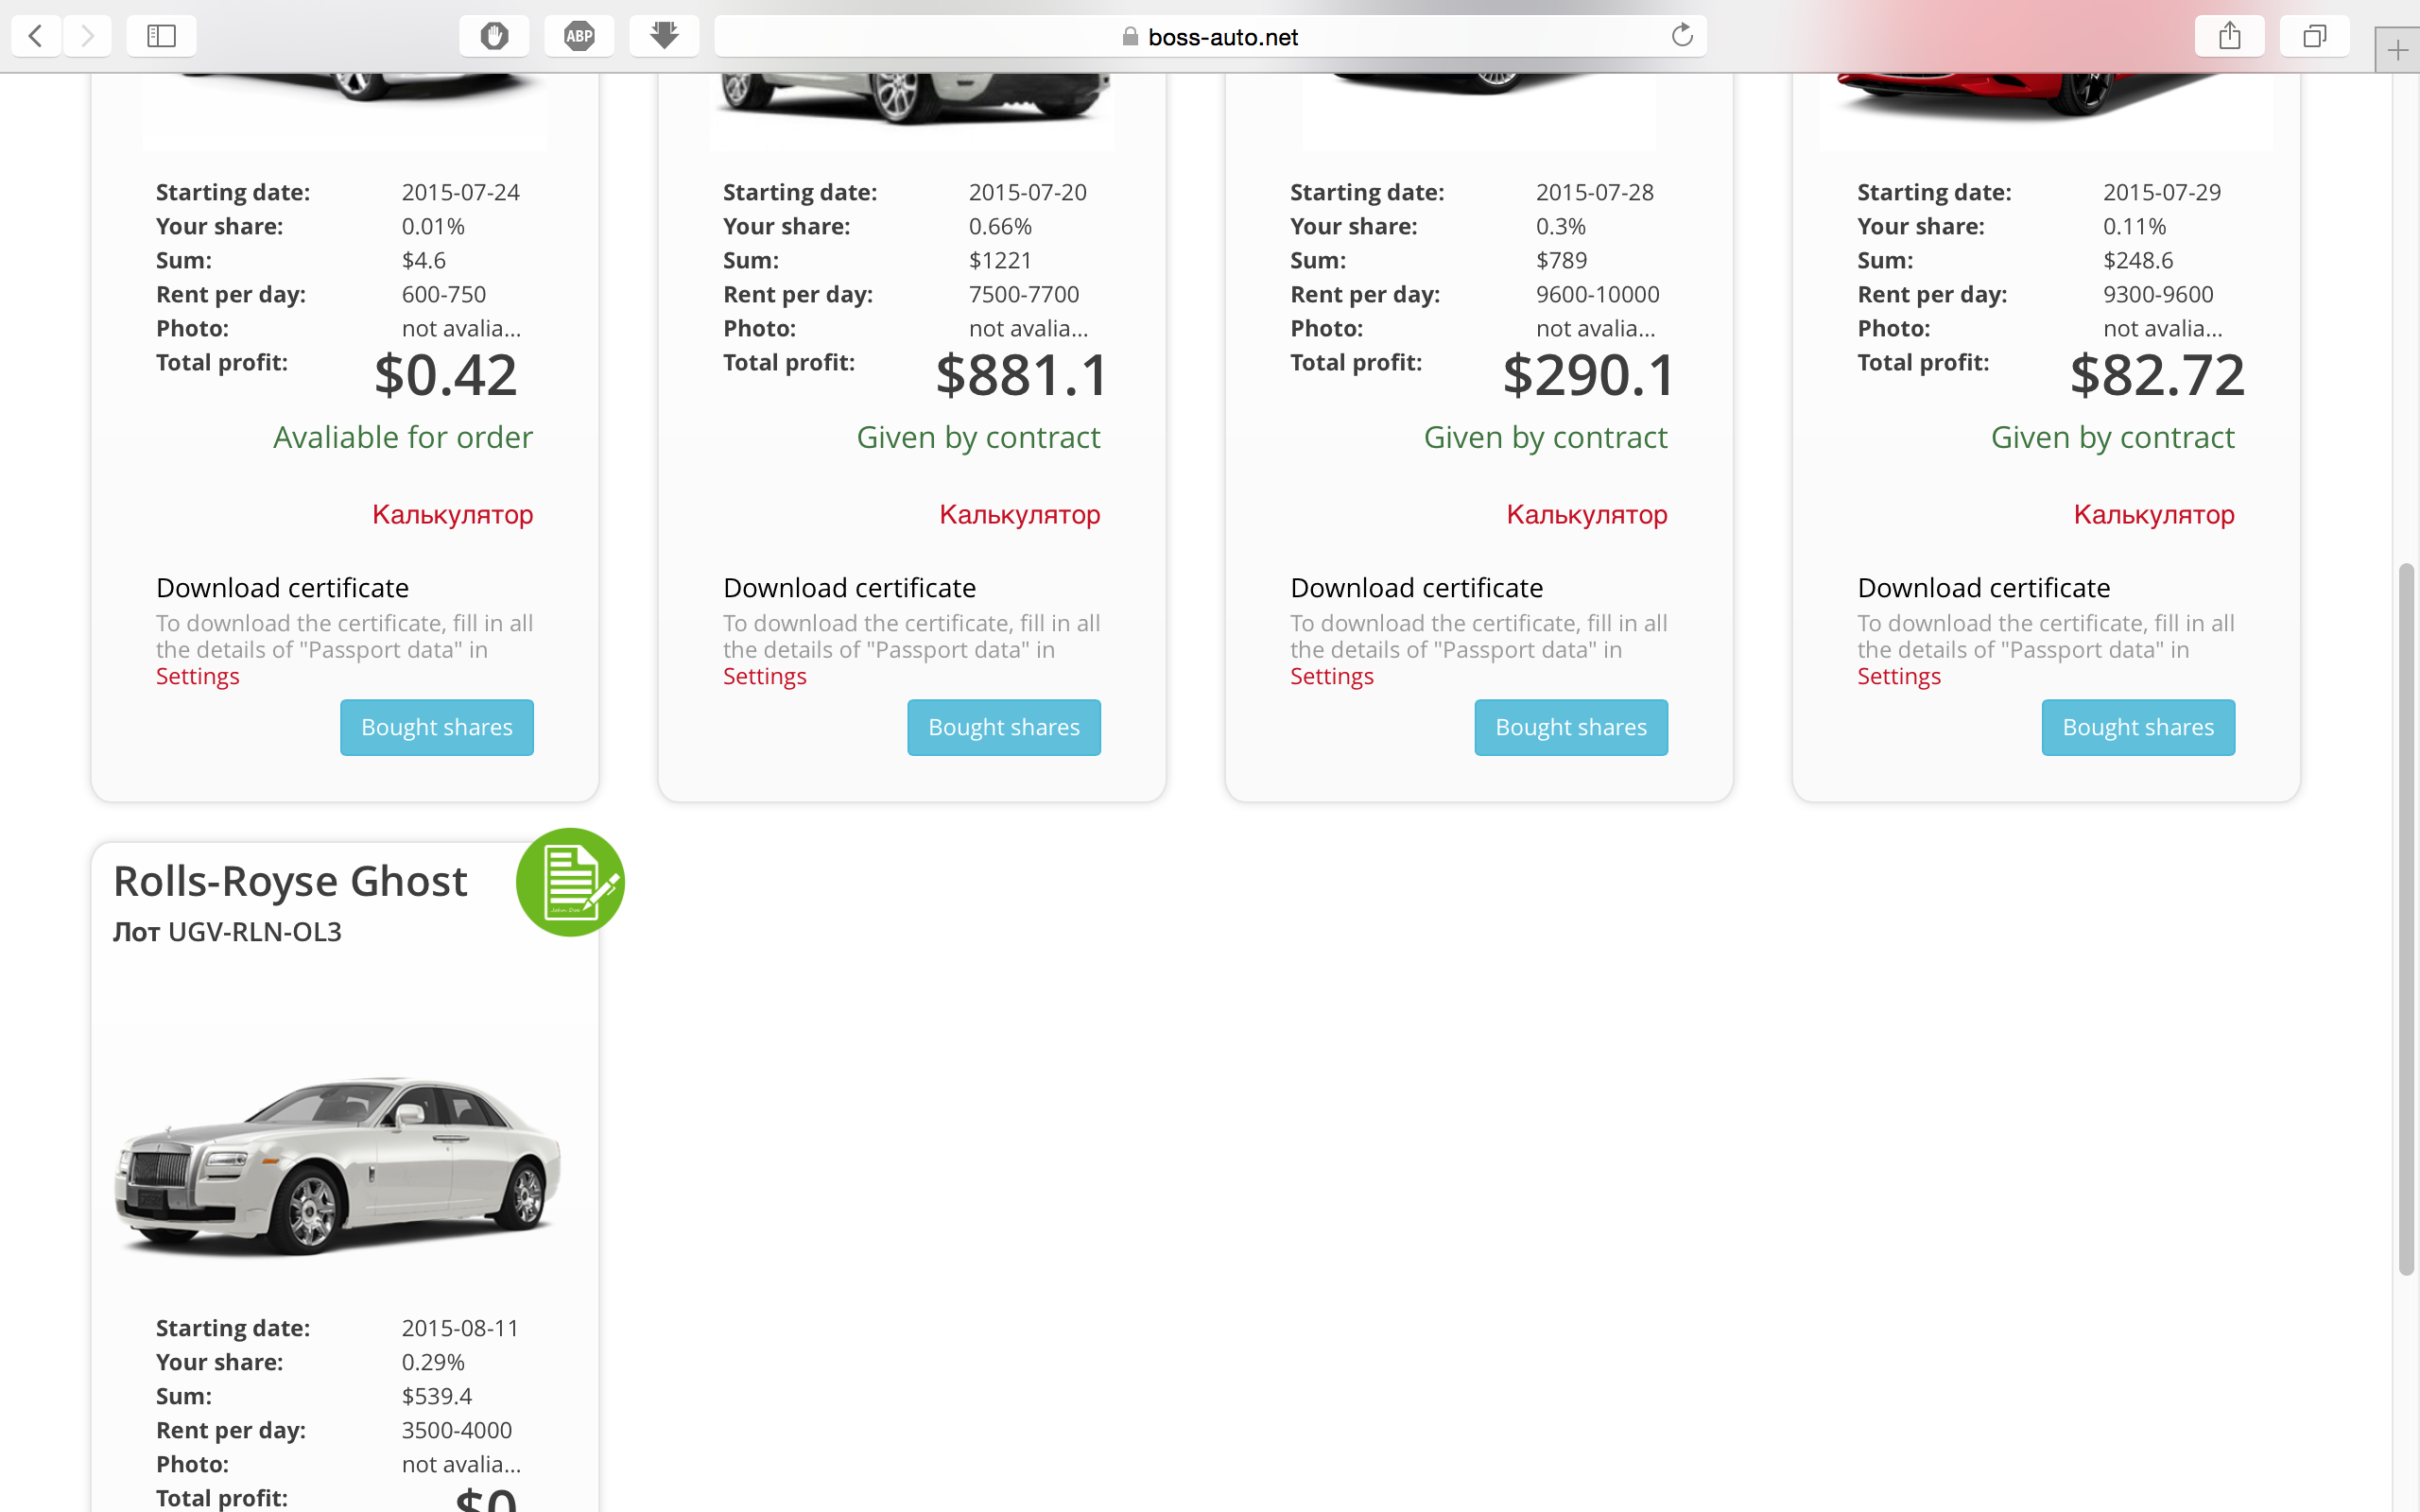Open the privacy hand extension icon
The width and height of the screenshot is (2420, 1512).
[494, 37]
